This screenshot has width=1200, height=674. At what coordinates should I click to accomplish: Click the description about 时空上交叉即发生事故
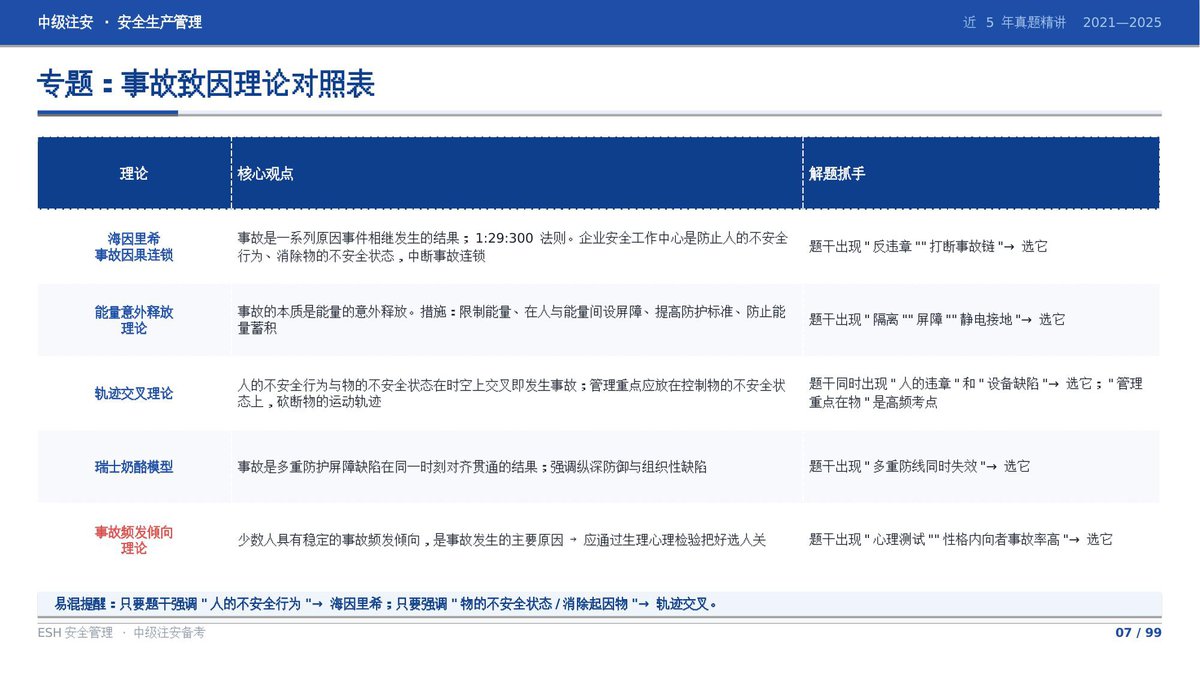tap(517, 393)
